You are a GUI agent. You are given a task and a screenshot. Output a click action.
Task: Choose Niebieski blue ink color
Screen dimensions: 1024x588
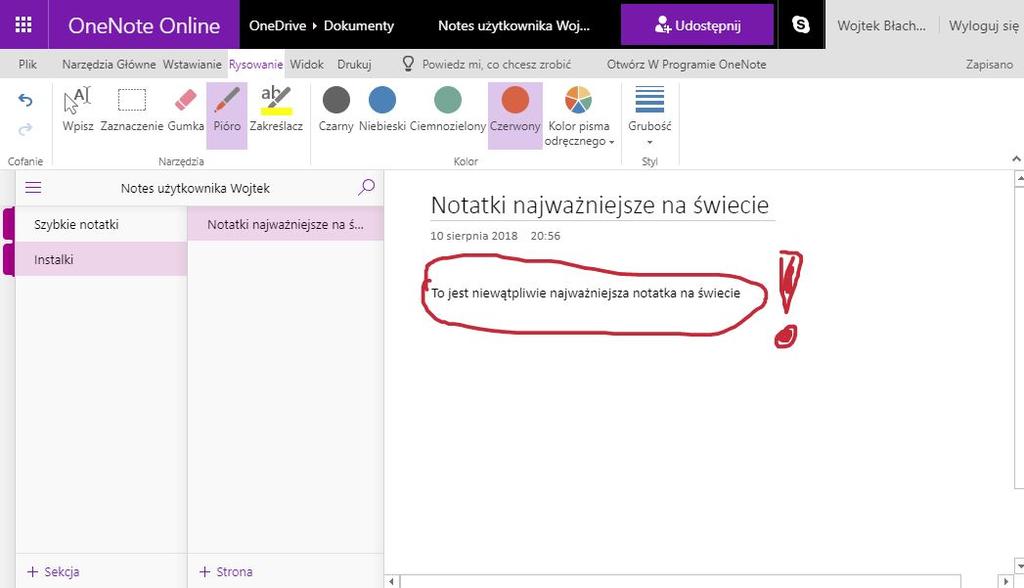point(382,110)
